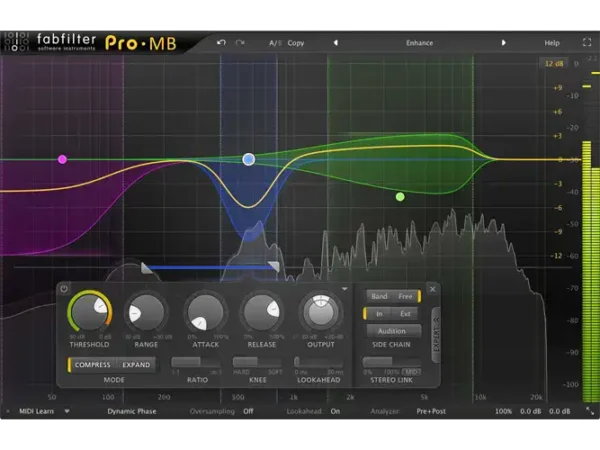Close the band controls panel
This screenshot has height=450, width=600.
point(432,289)
